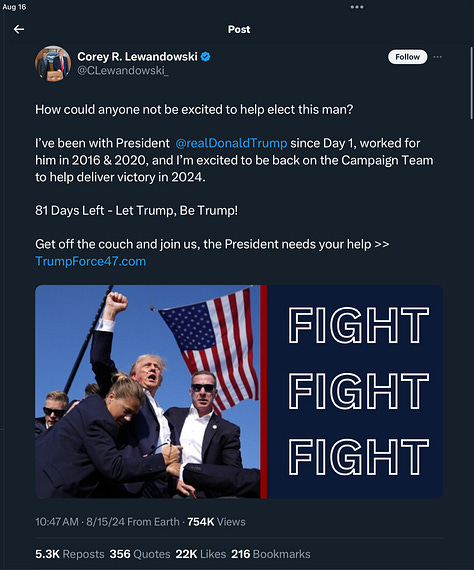Open Corey R. Lewandowski's profile picture

coord(53,63)
